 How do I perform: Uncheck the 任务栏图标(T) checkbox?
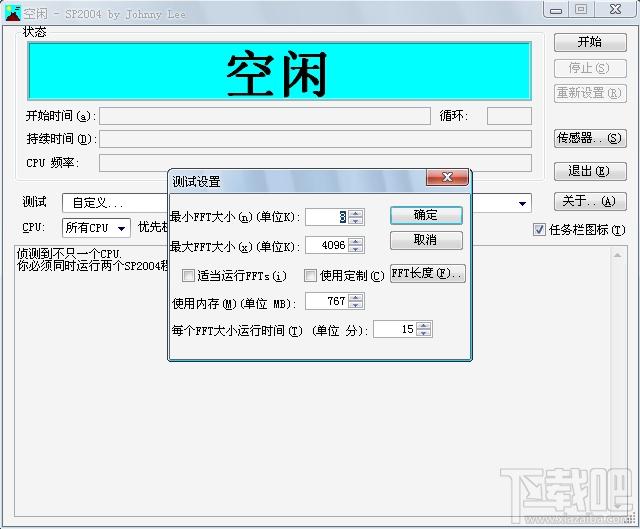click(539, 230)
